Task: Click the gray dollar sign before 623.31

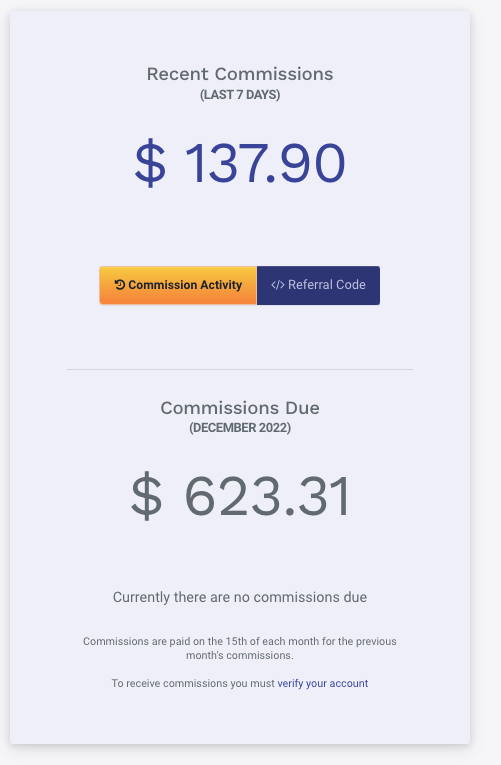Action: pos(146,496)
